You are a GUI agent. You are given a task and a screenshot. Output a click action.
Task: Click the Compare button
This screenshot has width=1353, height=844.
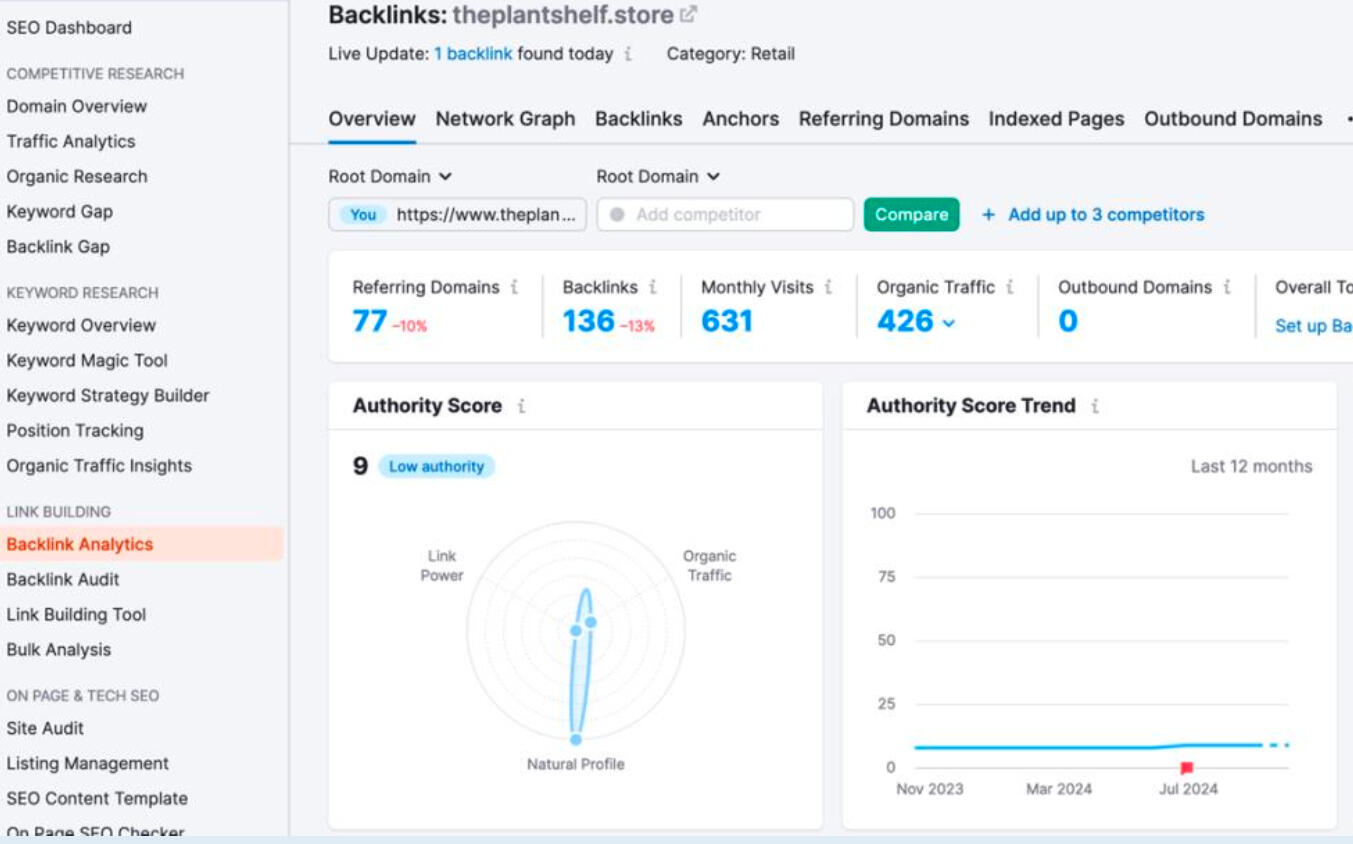(x=911, y=214)
